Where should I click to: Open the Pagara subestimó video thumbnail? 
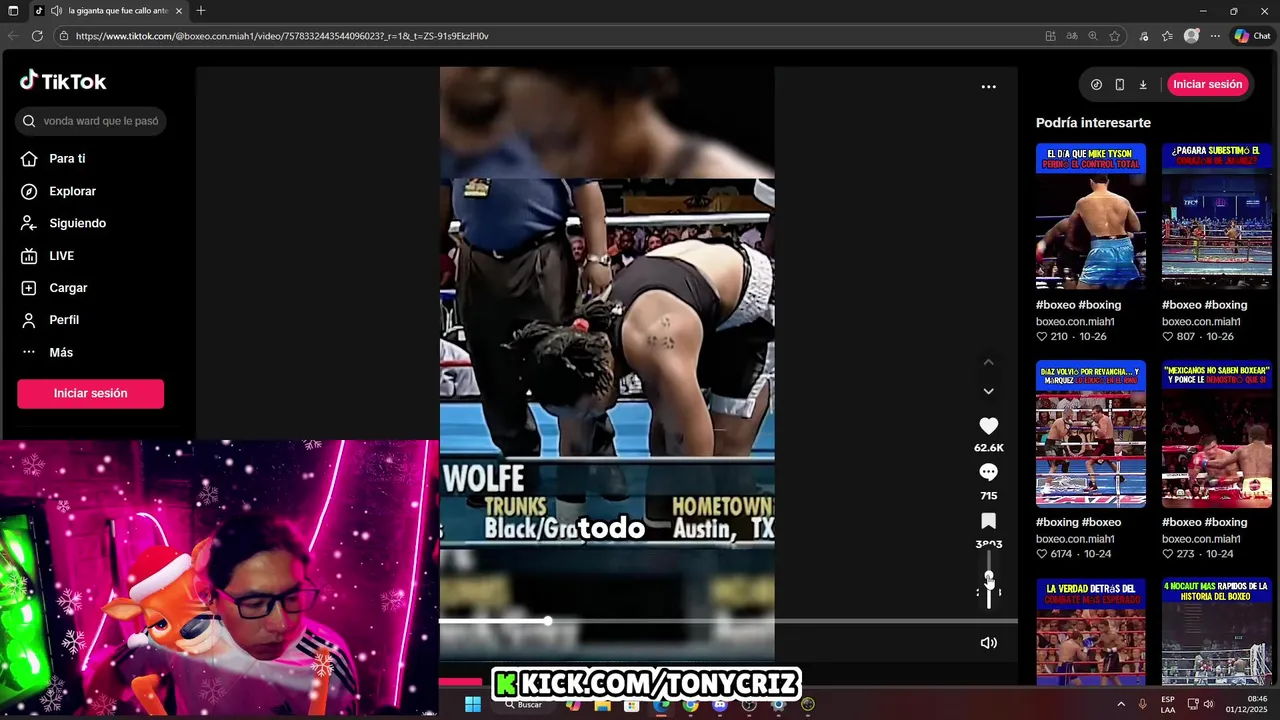coord(1217,216)
